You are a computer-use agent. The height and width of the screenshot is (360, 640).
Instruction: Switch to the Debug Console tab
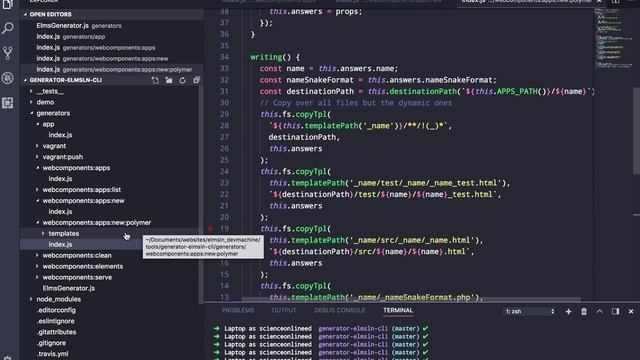tap(340, 310)
